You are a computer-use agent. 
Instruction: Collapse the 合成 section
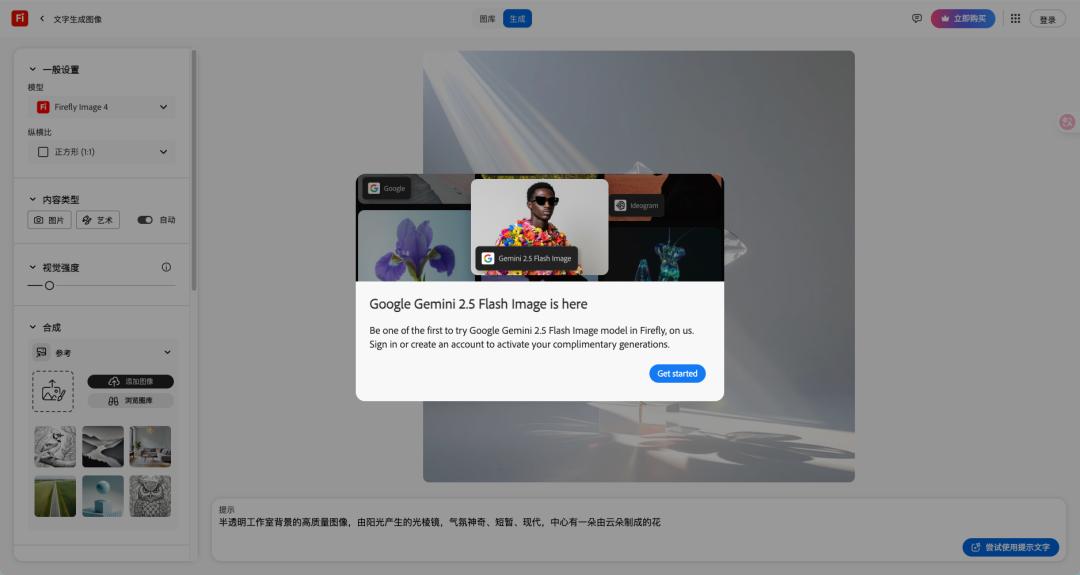pos(32,327)
